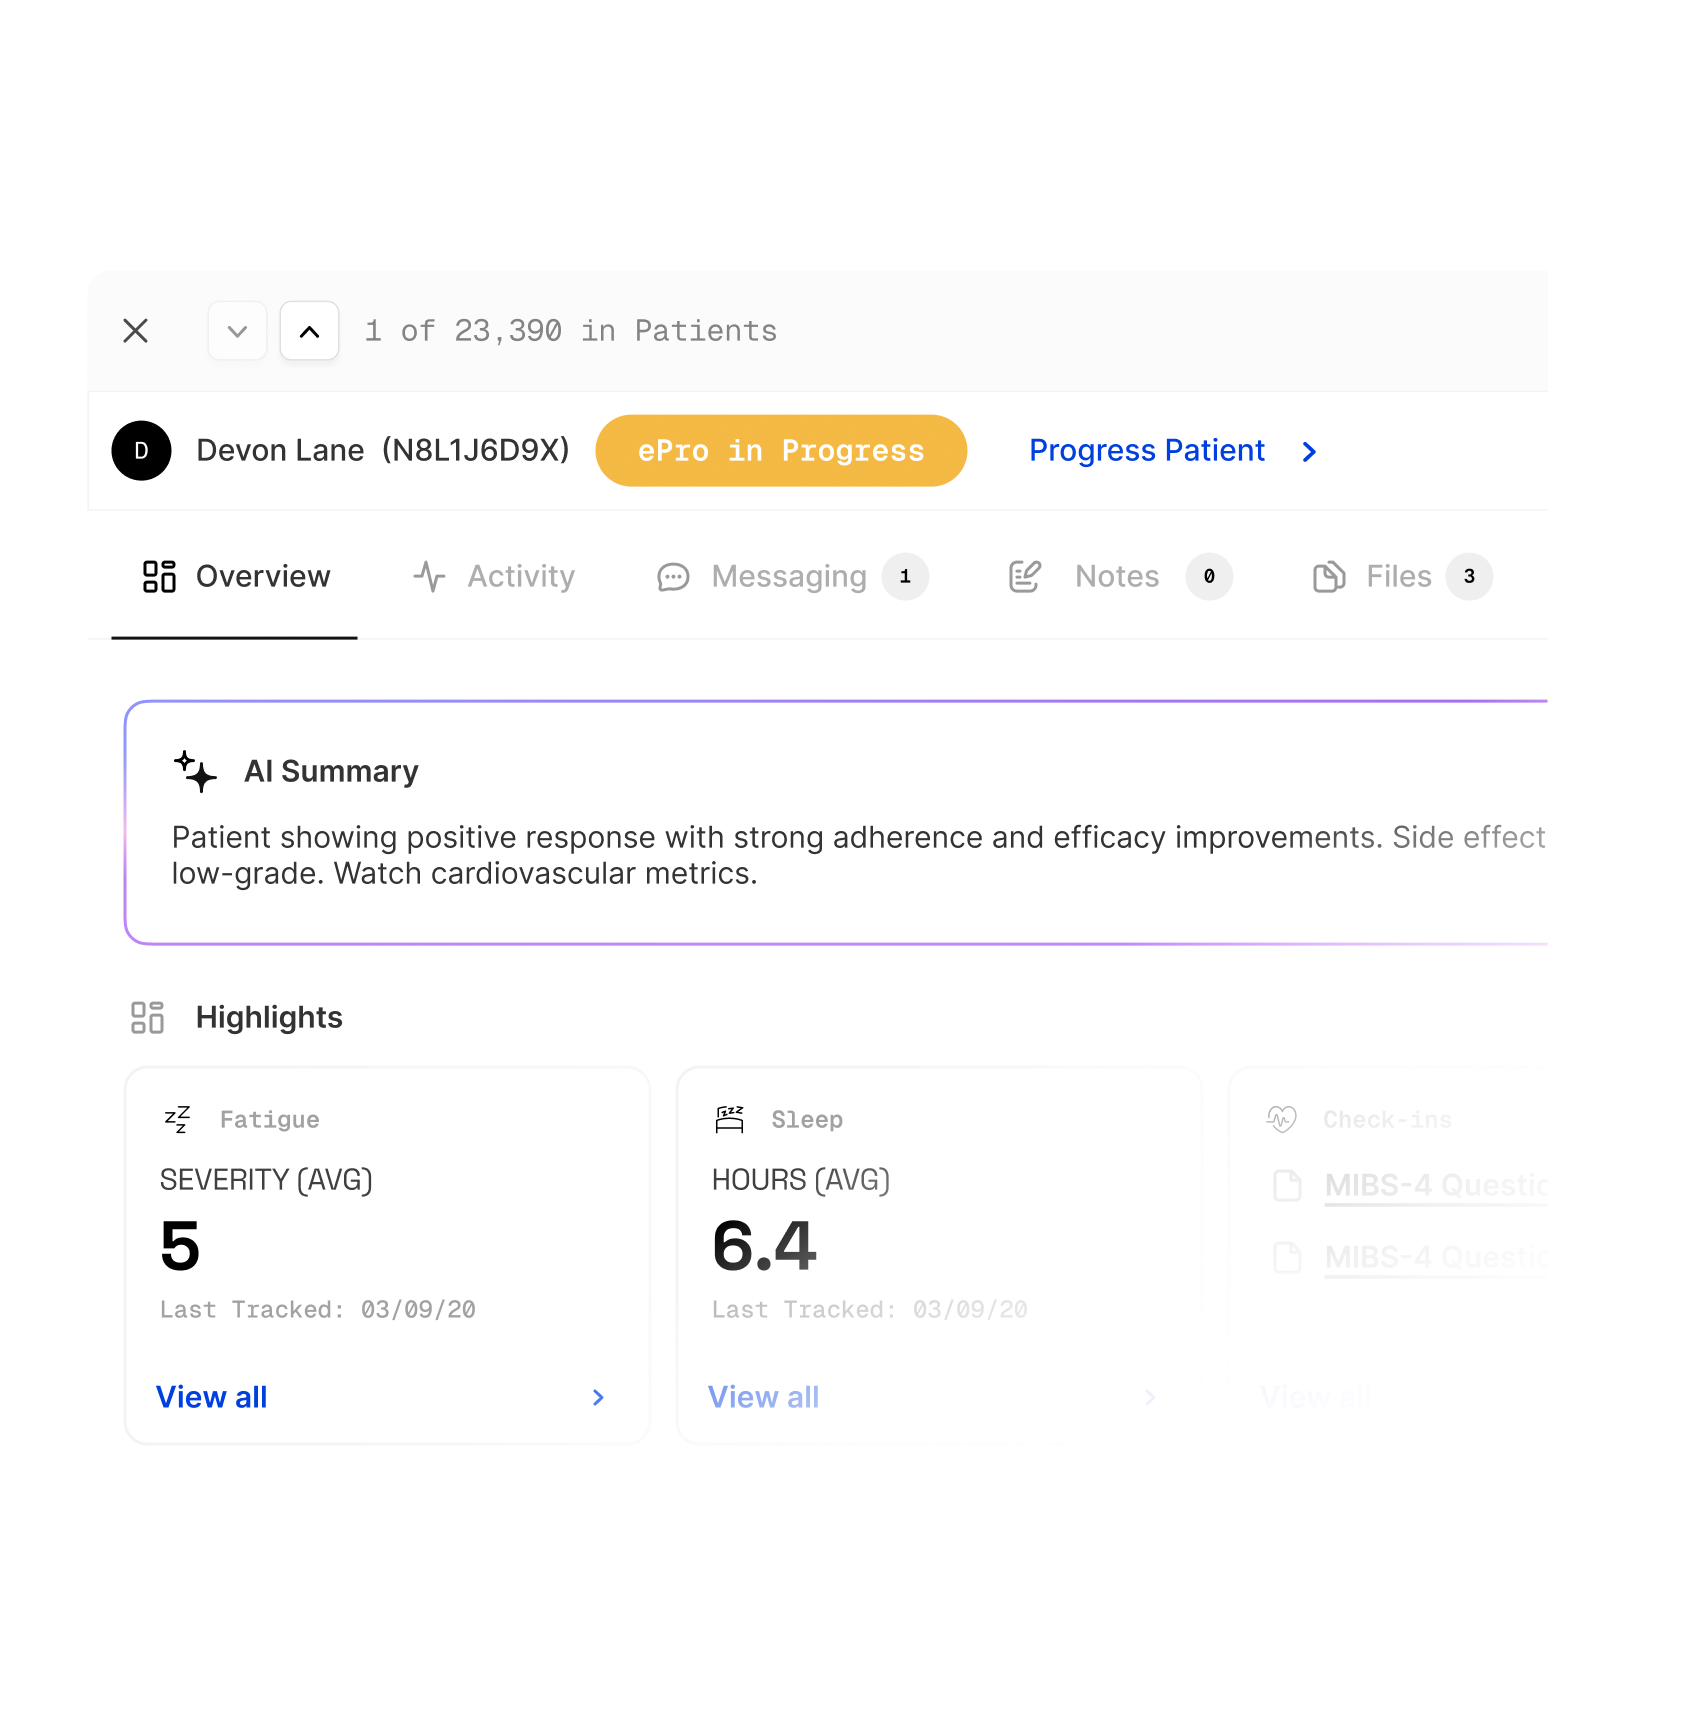Switch to the Overview tab
1706x1716 pixels.
(236, 577)
